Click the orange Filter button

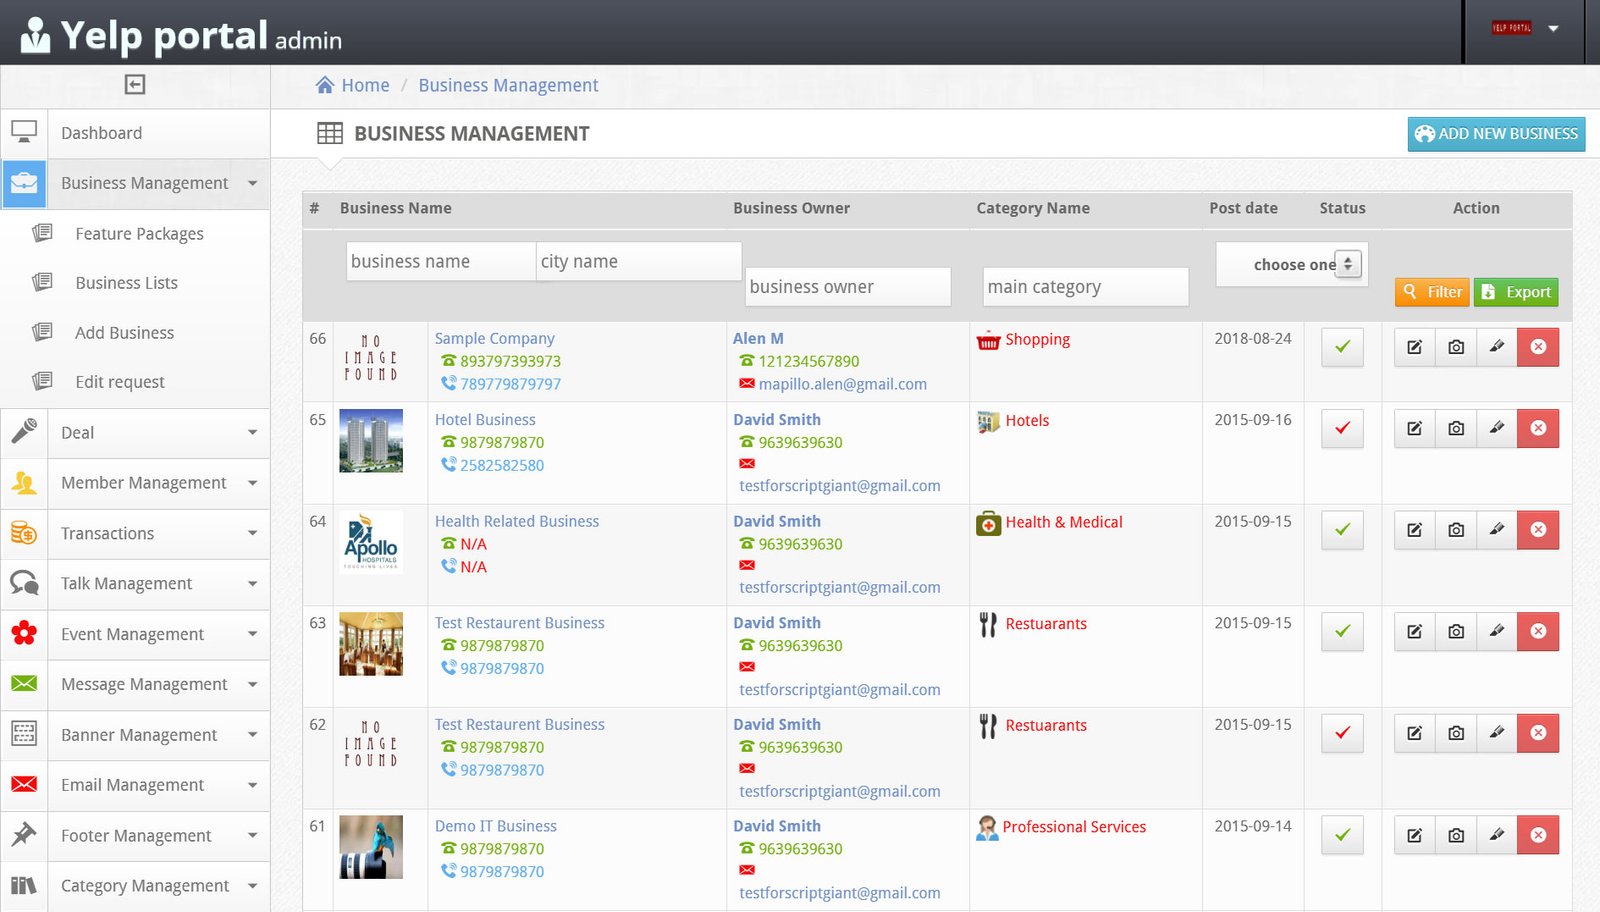point(1432,292)
